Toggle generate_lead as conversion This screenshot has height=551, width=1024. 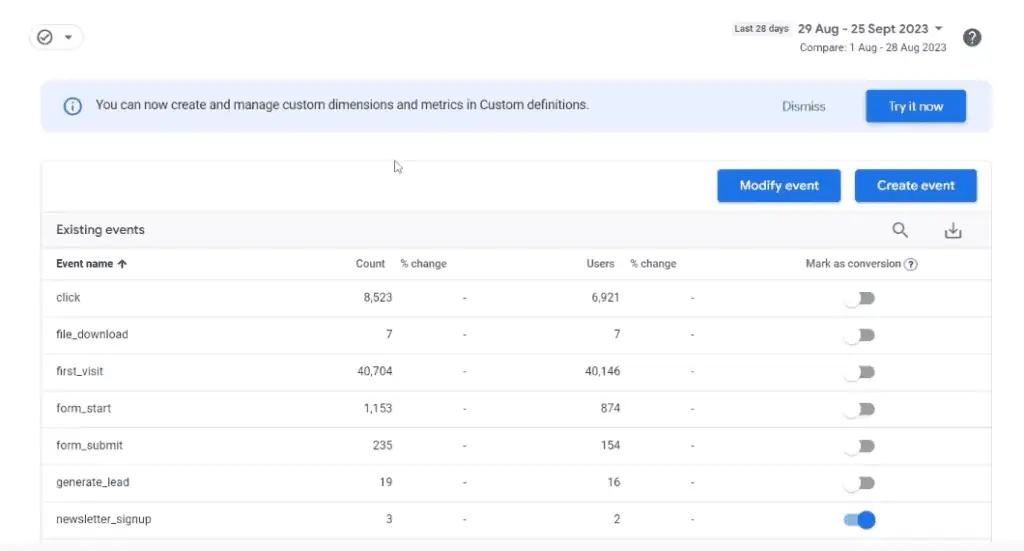[860, 483]
